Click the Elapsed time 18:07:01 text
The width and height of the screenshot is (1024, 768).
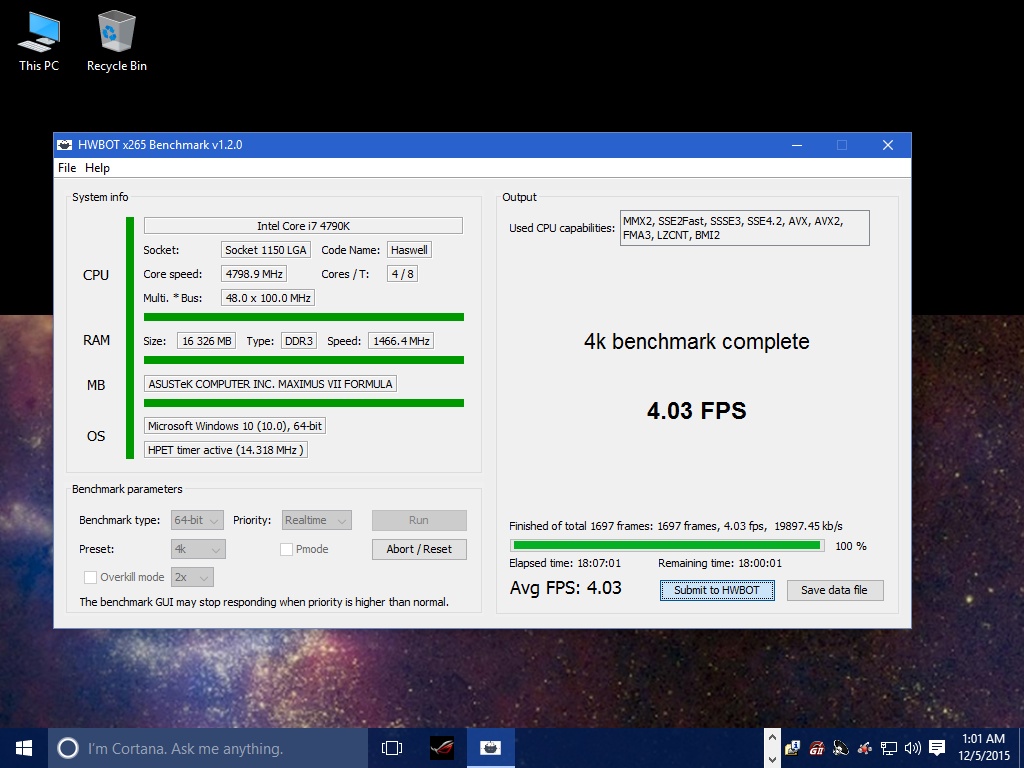565,564
